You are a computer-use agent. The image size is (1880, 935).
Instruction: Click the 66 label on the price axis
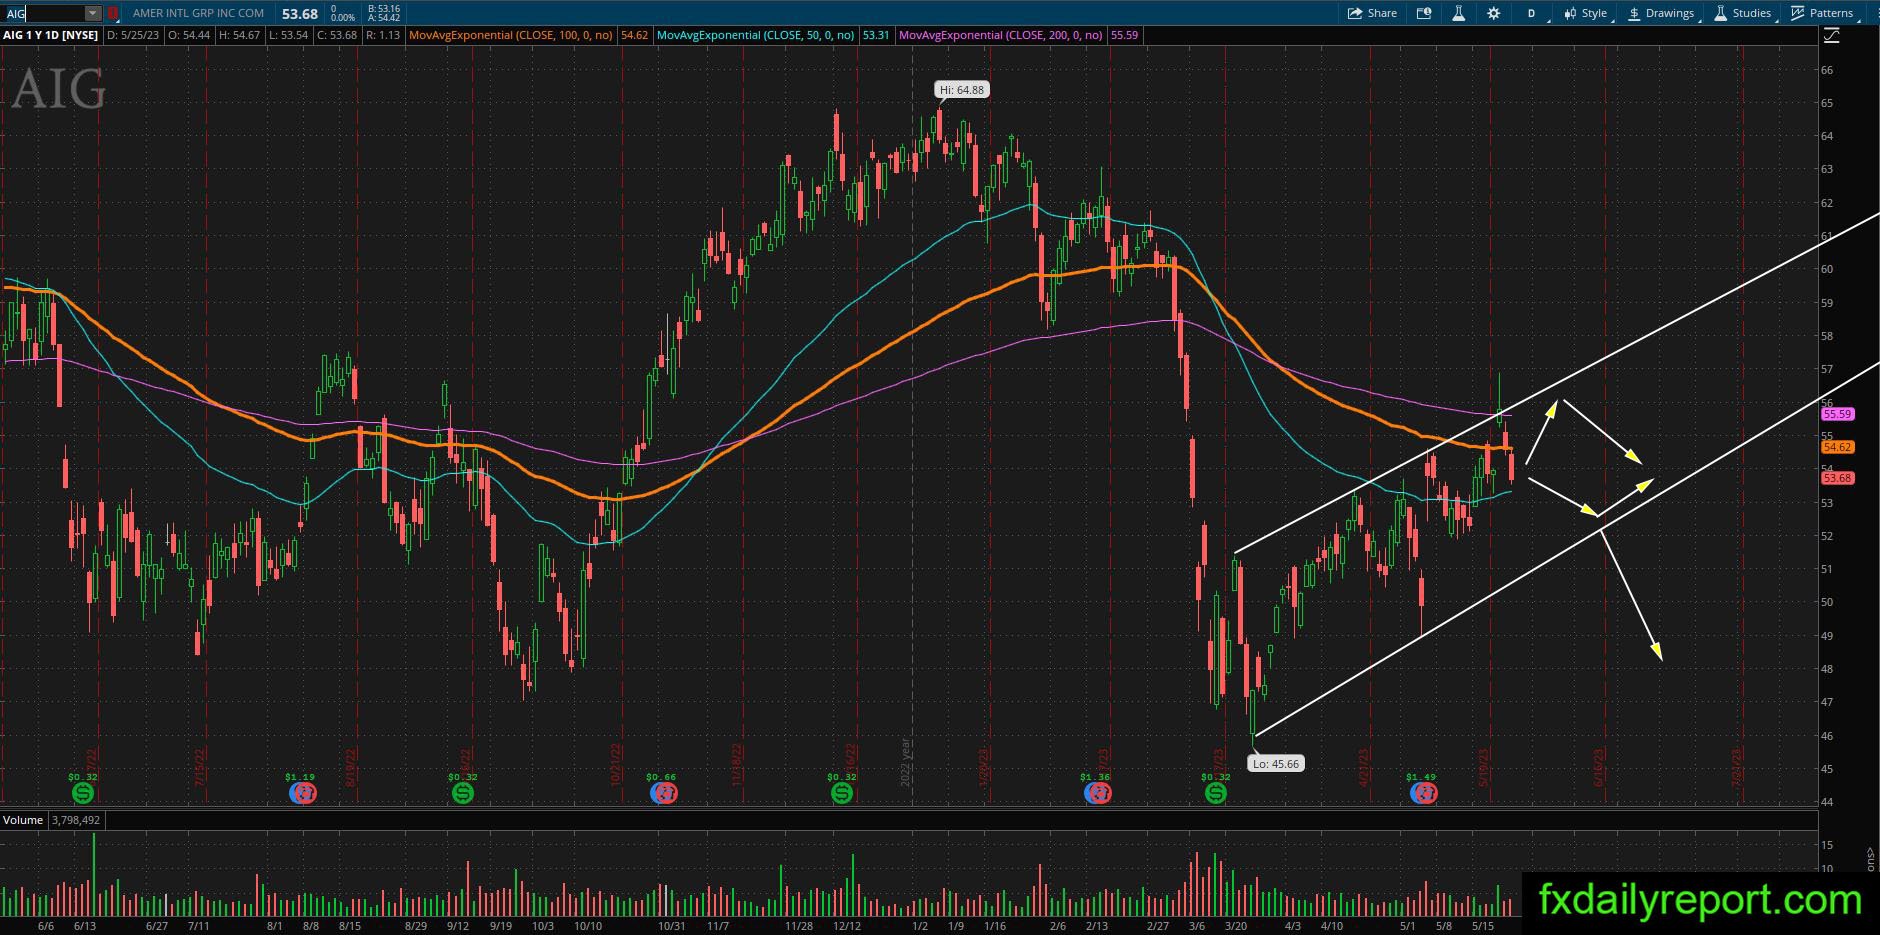point(1827,70)
